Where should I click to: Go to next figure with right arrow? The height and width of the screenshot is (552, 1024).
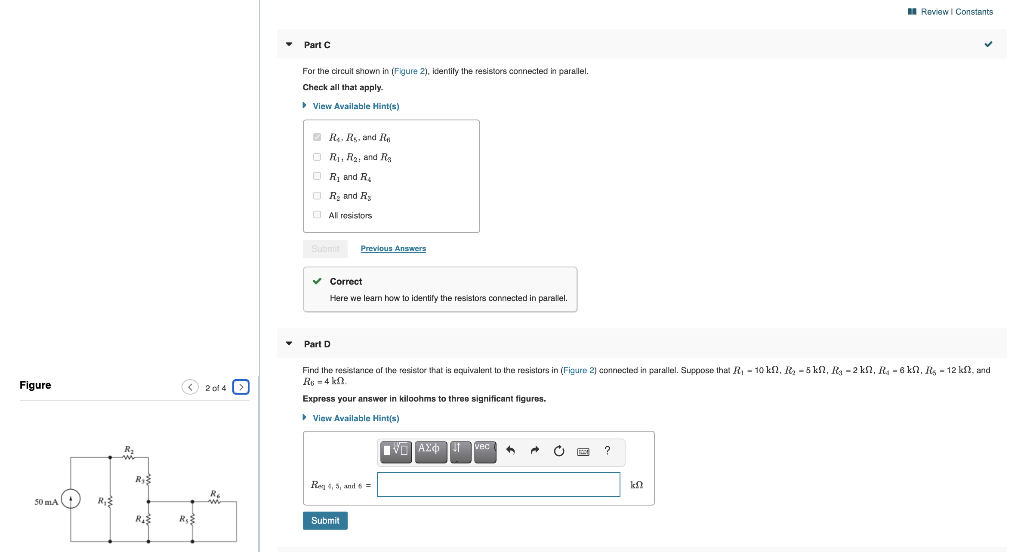[241, 387]
